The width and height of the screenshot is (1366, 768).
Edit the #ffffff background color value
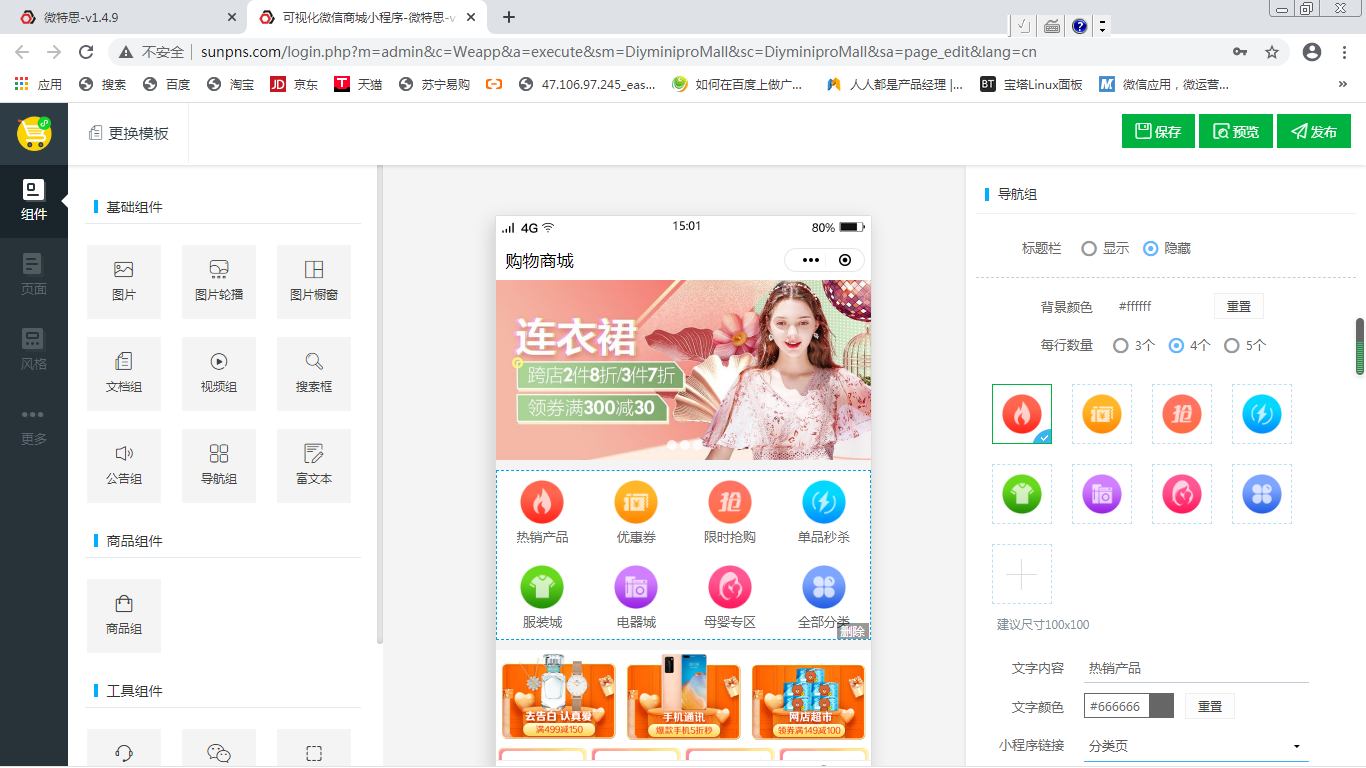[x=1135, y=307]
